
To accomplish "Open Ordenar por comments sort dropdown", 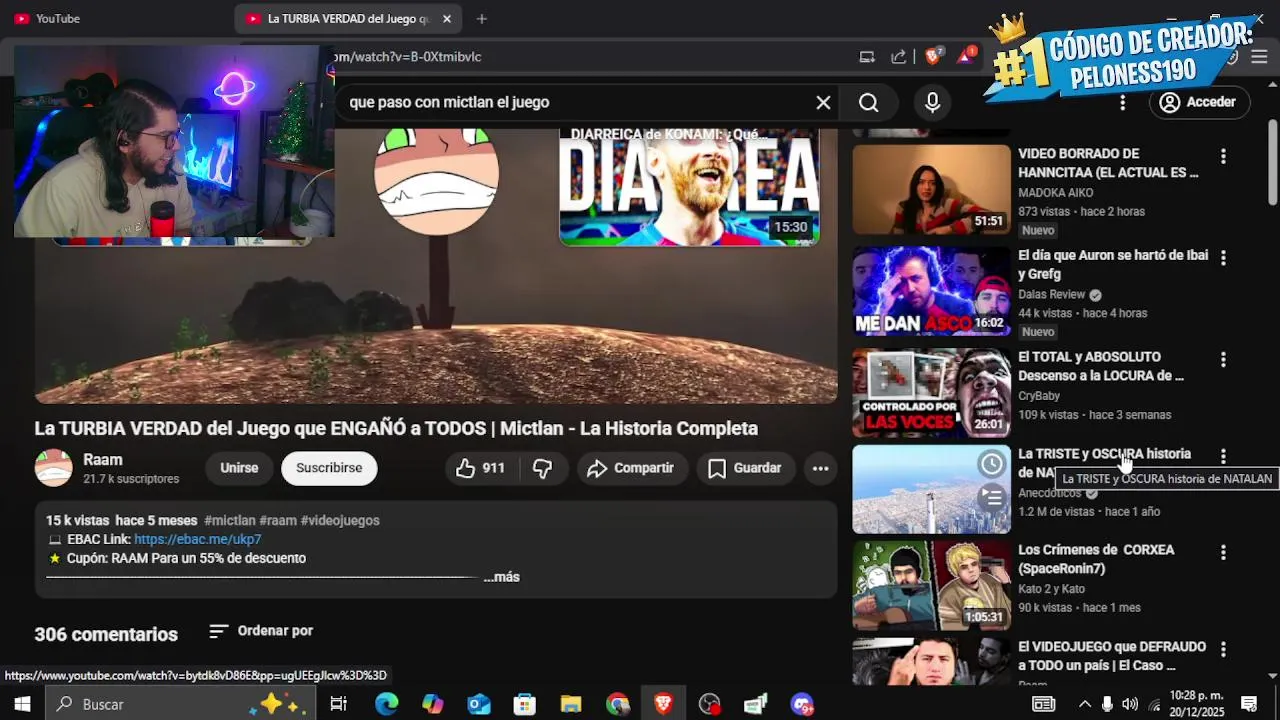I will click(x=261, y=631).
